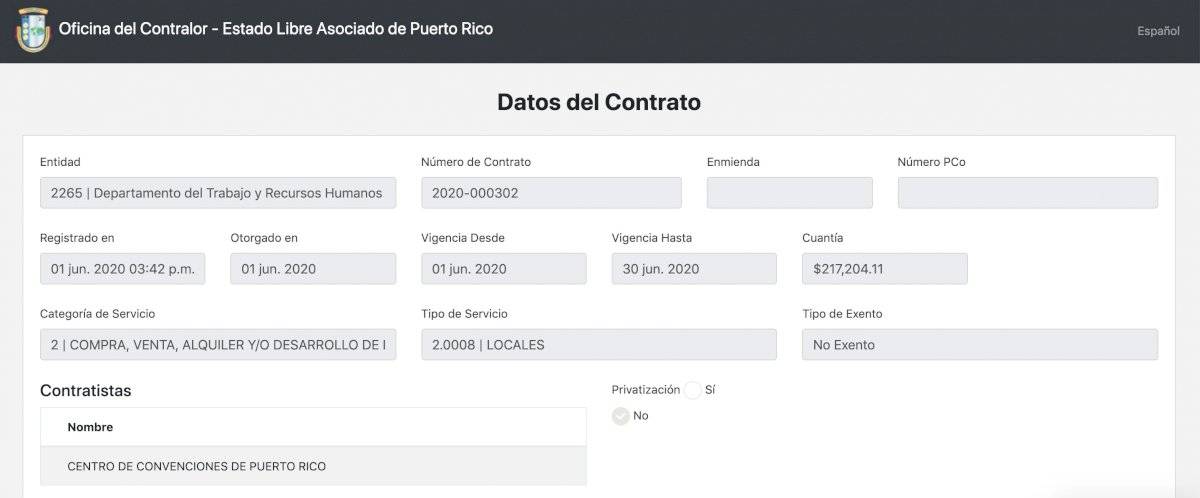Click the Cuantía amount field

pos(885,269)
